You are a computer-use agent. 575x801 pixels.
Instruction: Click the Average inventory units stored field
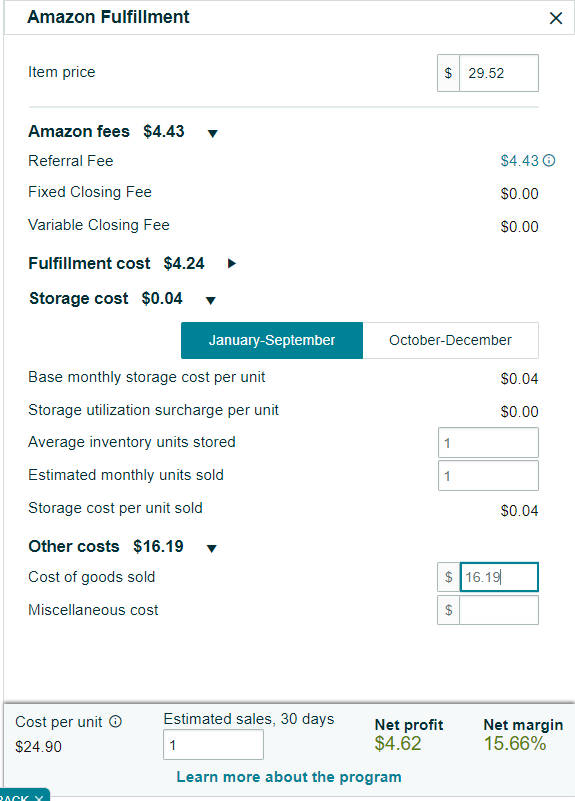(x=488, y=442)
